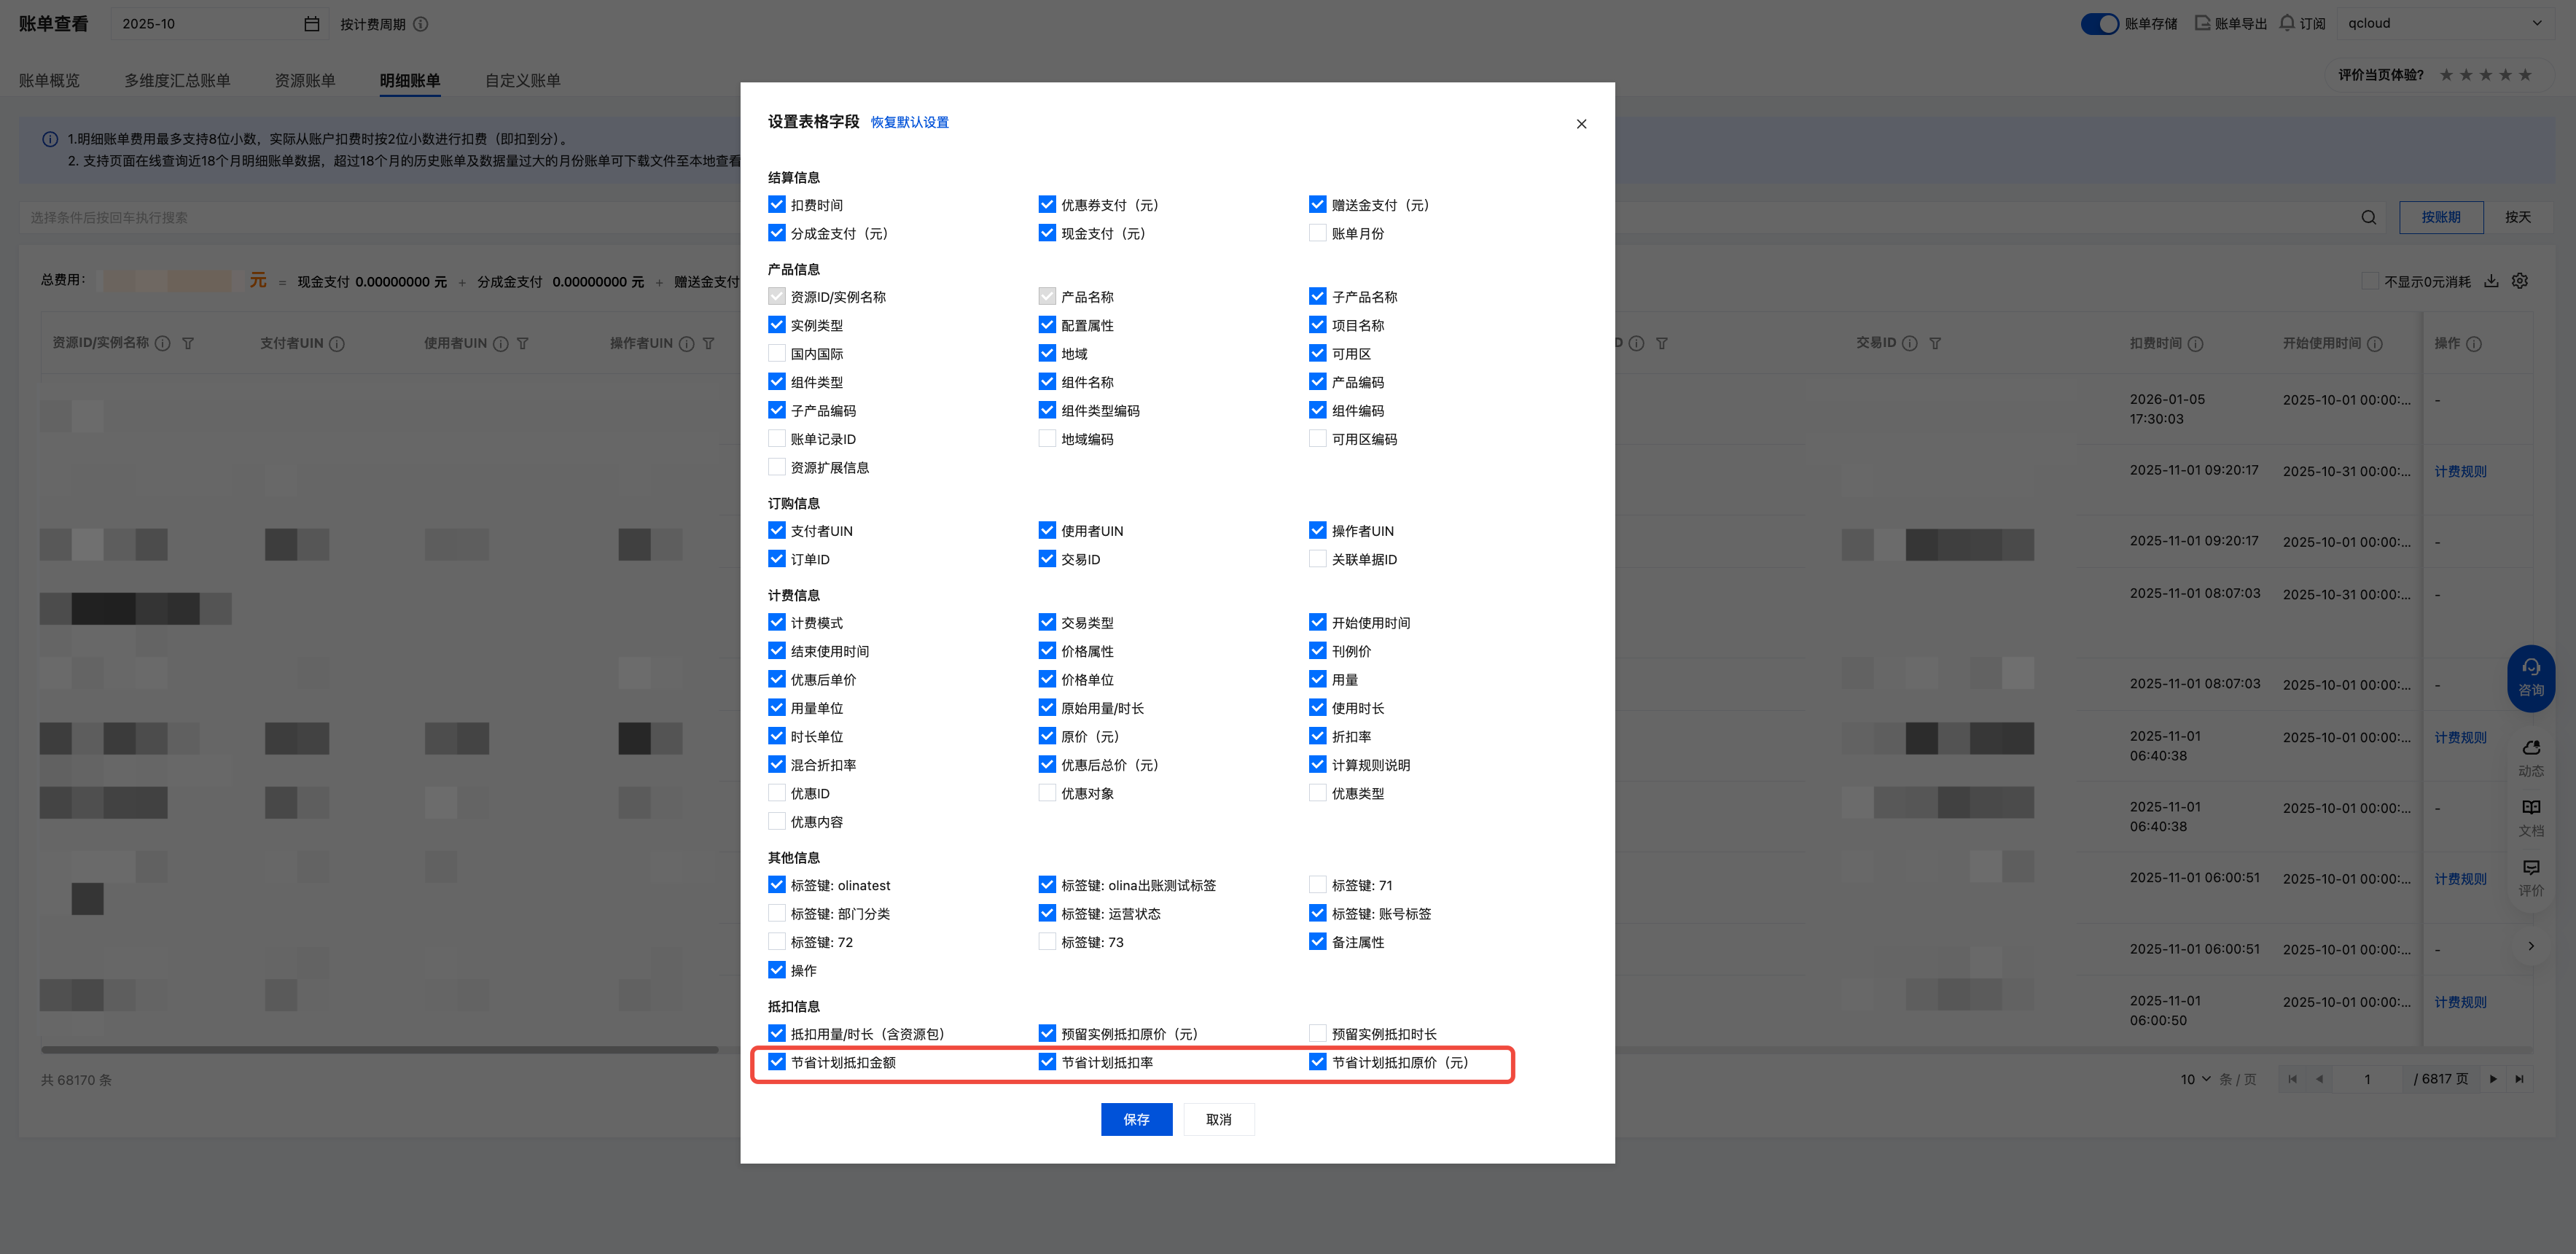This screenshot has height=1254, width=2576.
Task: Expand the side panel chevron arrow
Action: (2530, 946)
